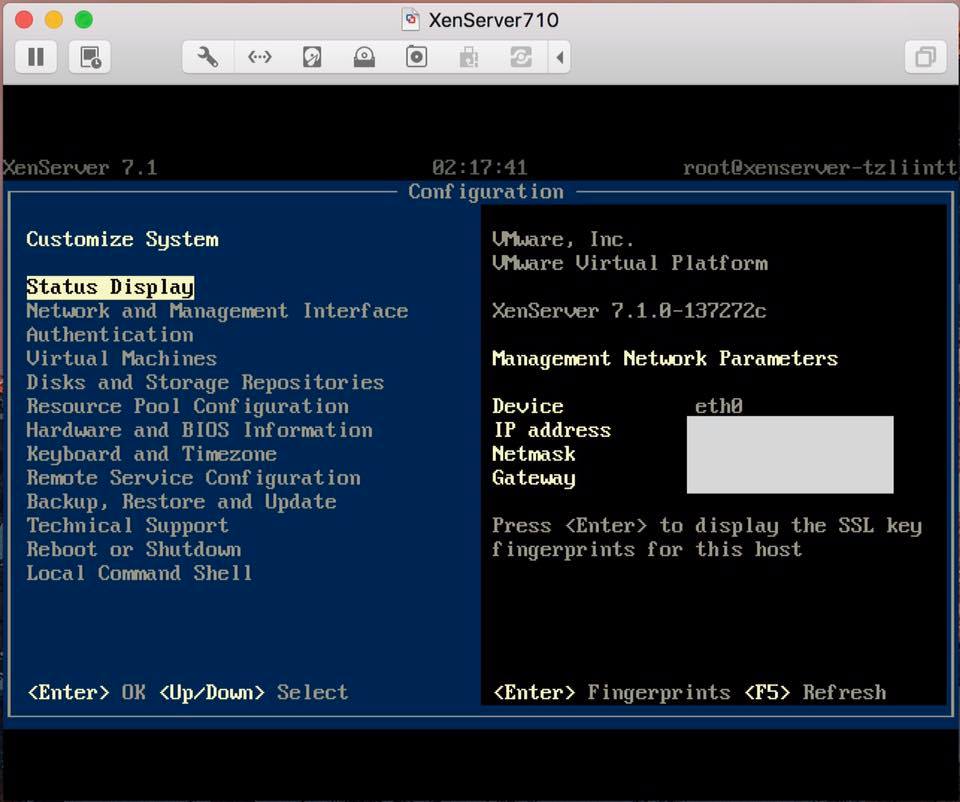Click the <F5> Refresh hint
The height and width of the screenshot is (802, 960).
point(816,692)
